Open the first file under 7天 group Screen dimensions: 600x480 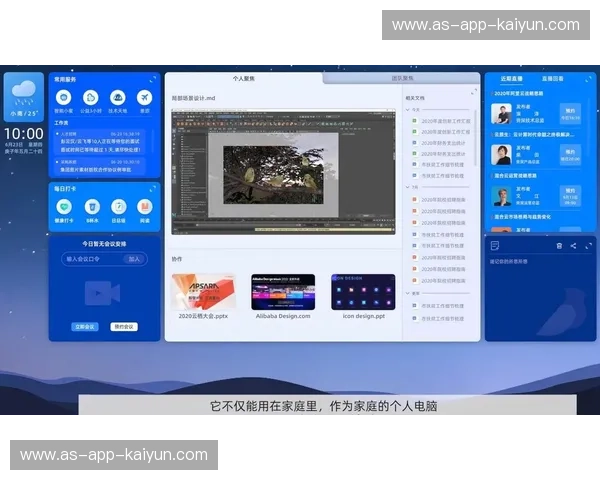[439, 200]
